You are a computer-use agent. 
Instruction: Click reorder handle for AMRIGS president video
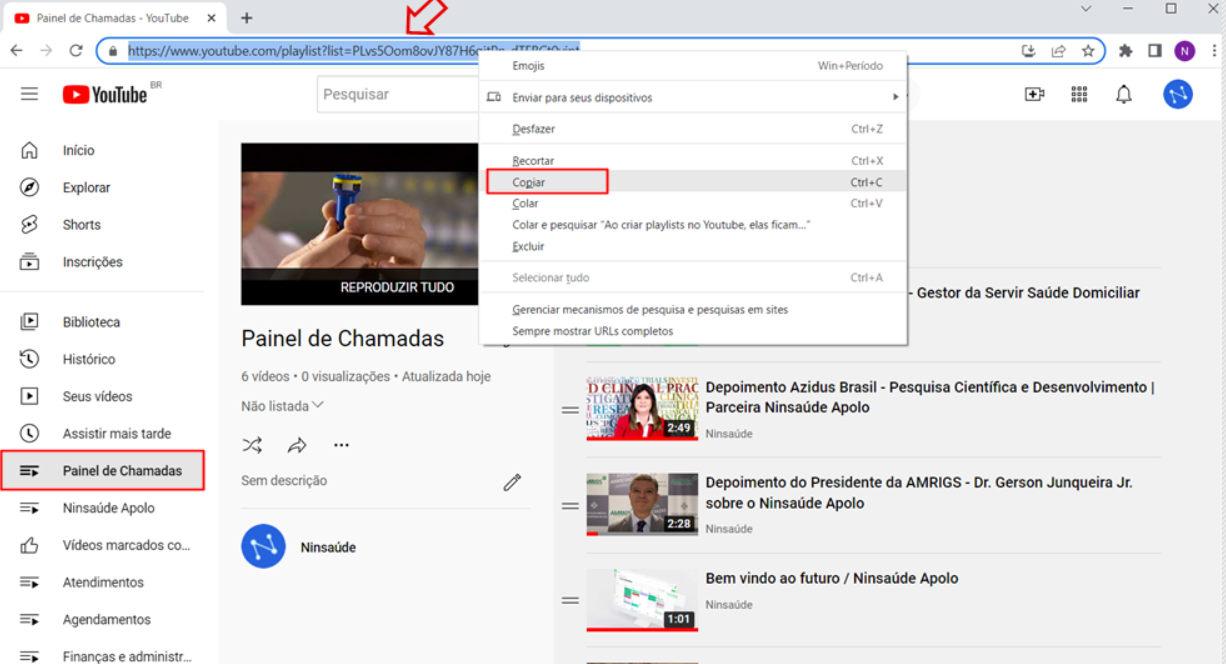click(x=570, y=506)
